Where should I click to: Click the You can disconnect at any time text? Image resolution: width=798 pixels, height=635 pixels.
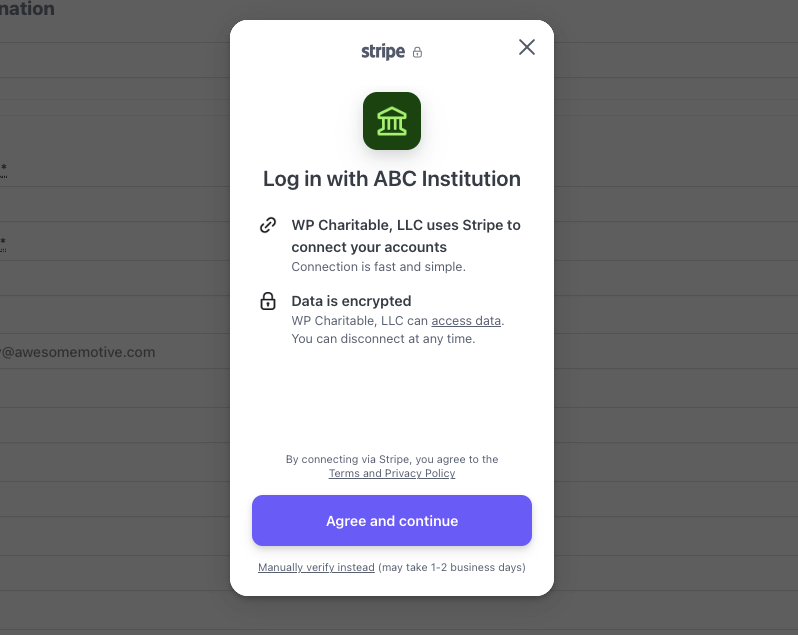383,339
